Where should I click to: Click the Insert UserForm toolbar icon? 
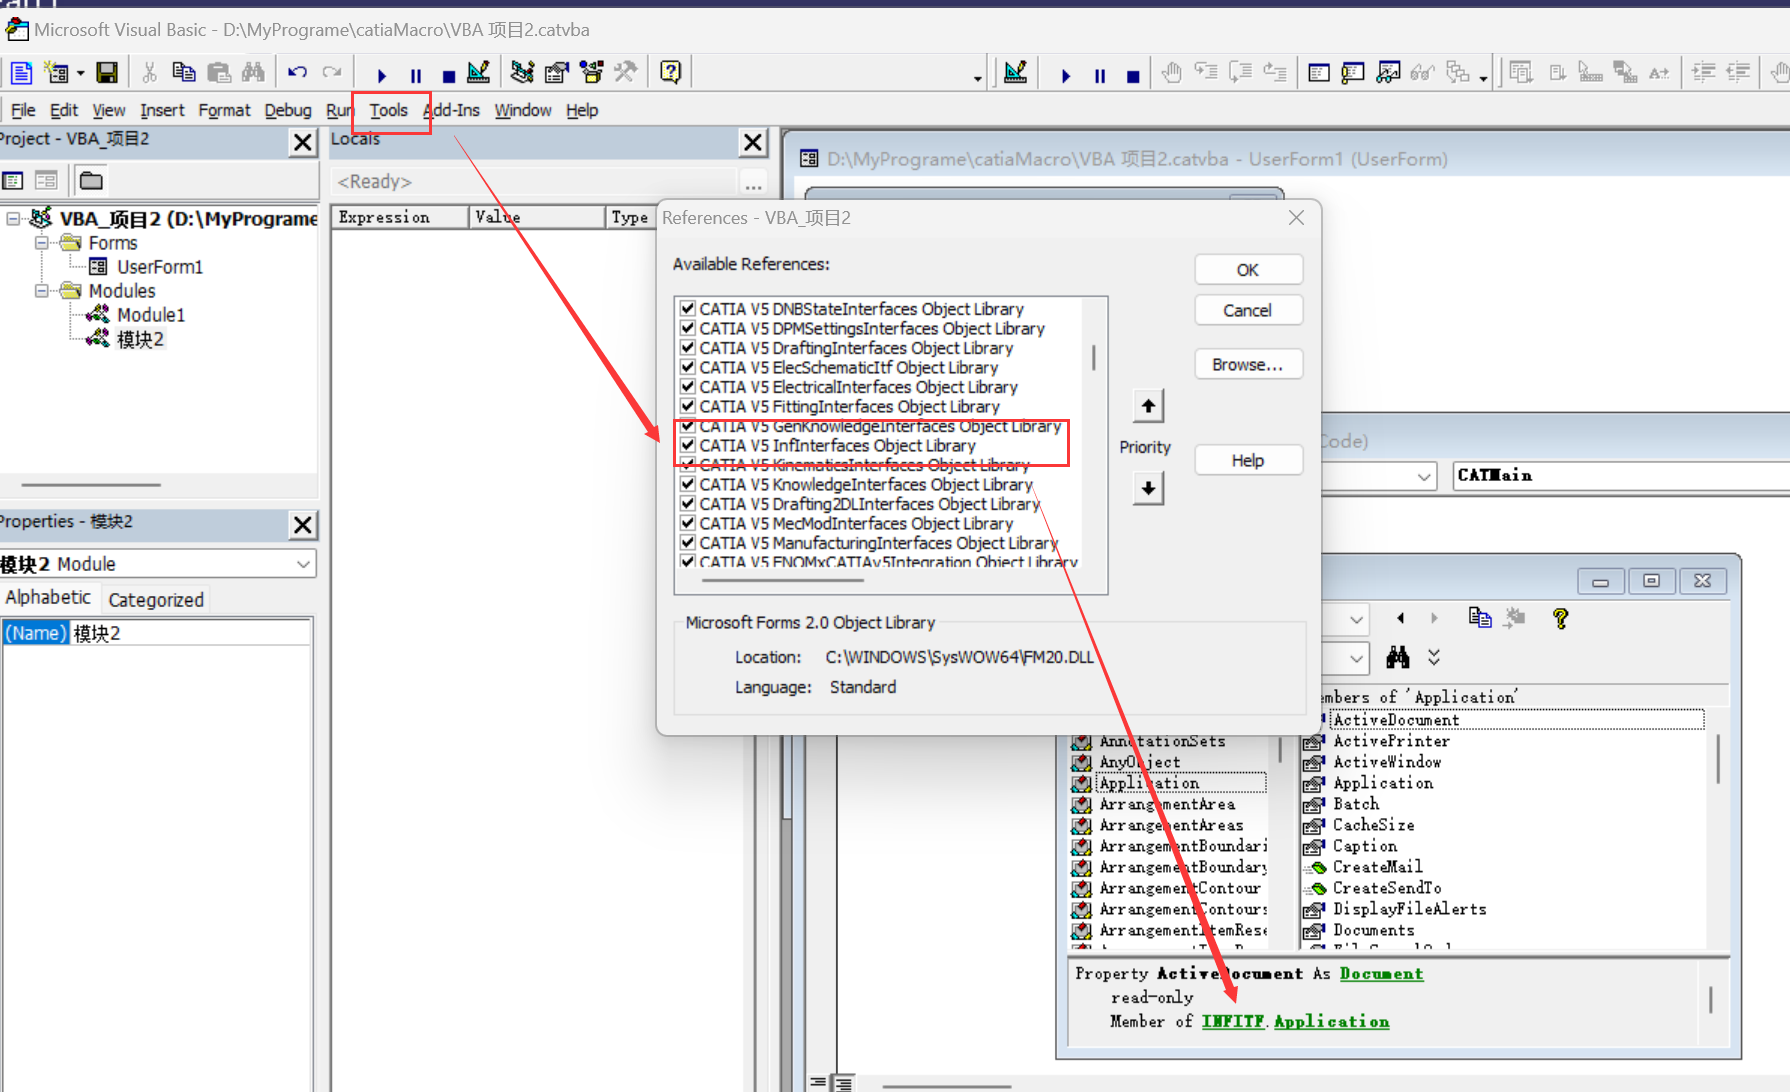pos(56,73)
